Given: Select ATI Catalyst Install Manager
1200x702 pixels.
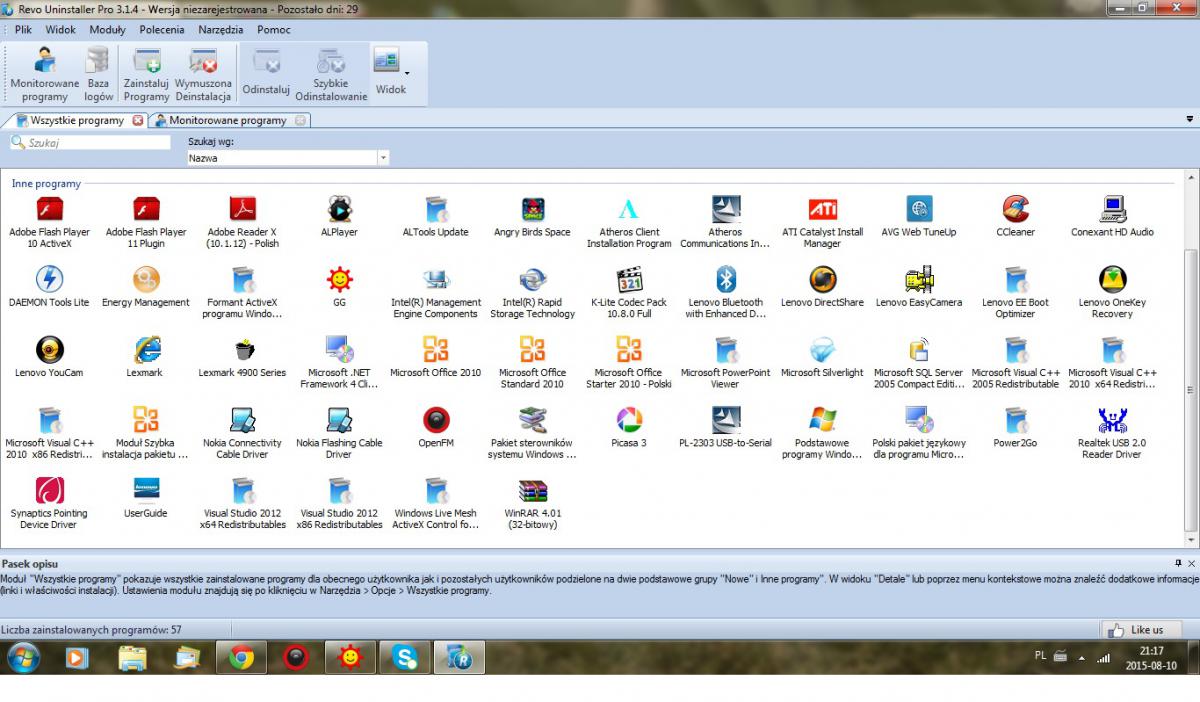Looking at the screenshot, I should pyautogui.click(x=823, y=222).
